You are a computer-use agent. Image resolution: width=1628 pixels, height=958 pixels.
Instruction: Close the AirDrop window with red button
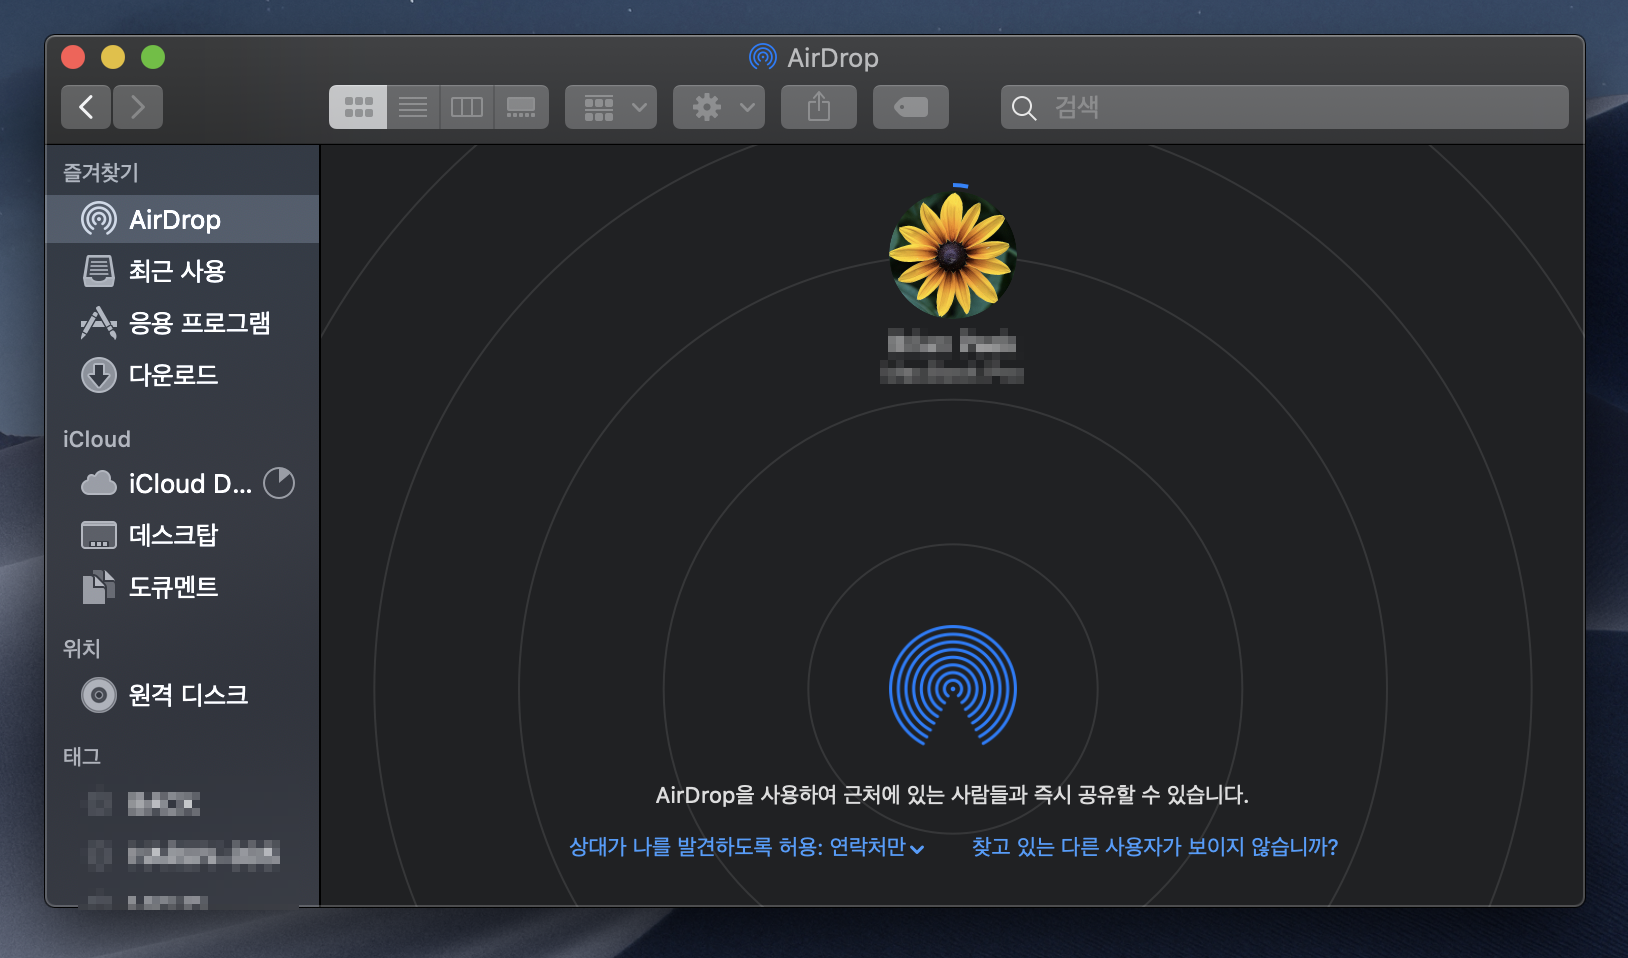[x=73, y=57]
